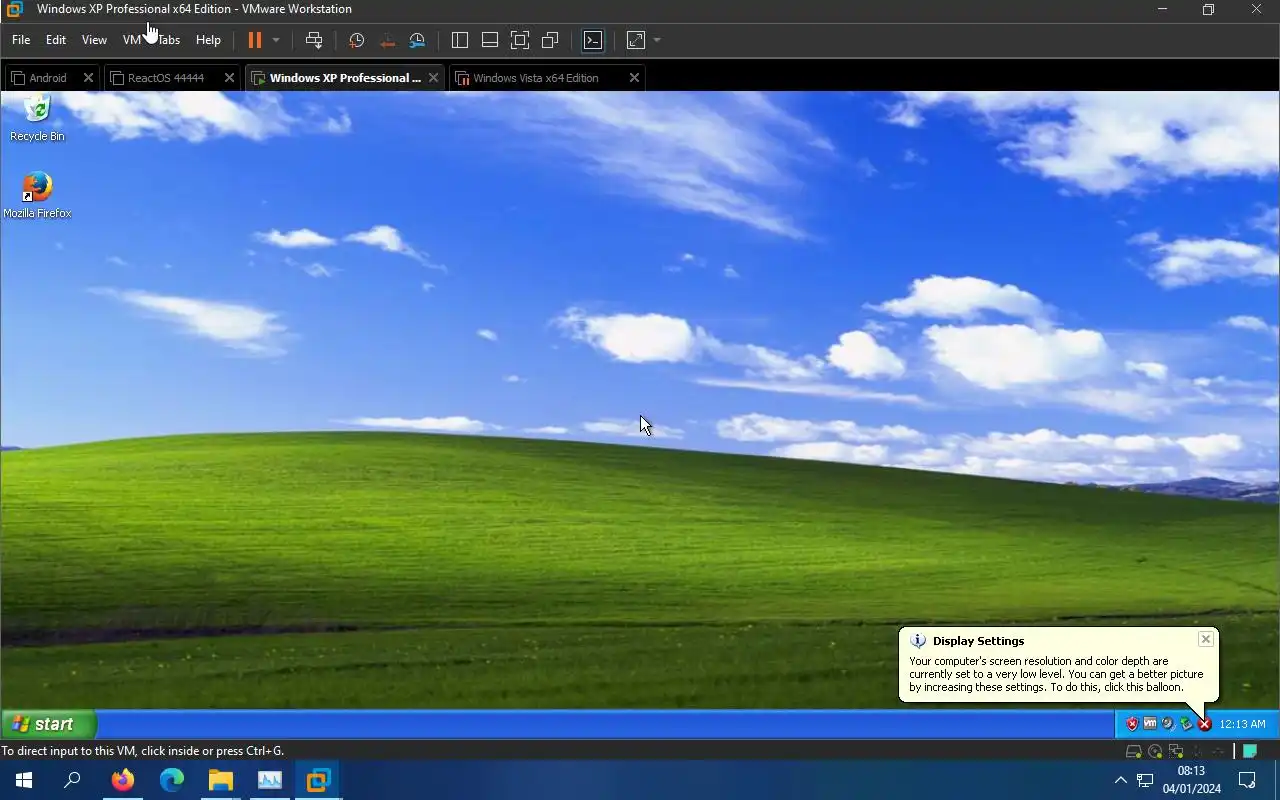Open the View menu
This screenshot has height=800, width=1280.
tap(94, 40)
